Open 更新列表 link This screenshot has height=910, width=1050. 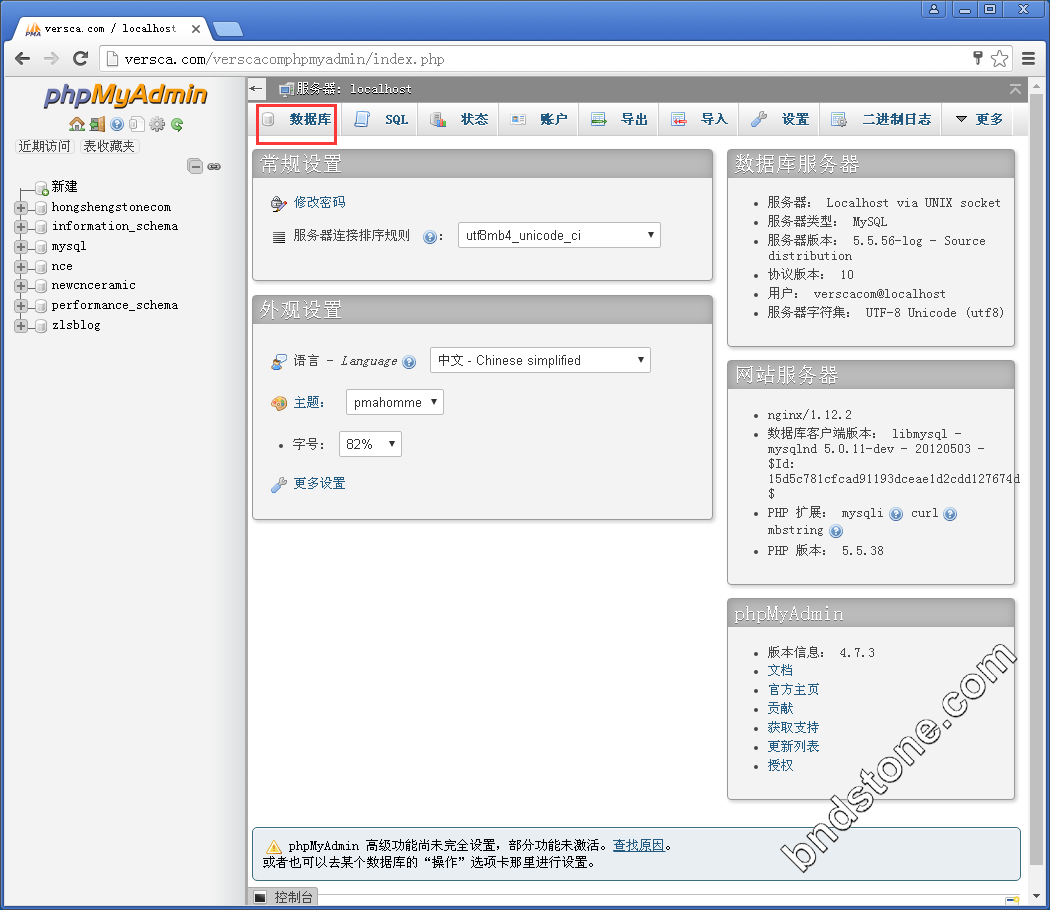794,746
